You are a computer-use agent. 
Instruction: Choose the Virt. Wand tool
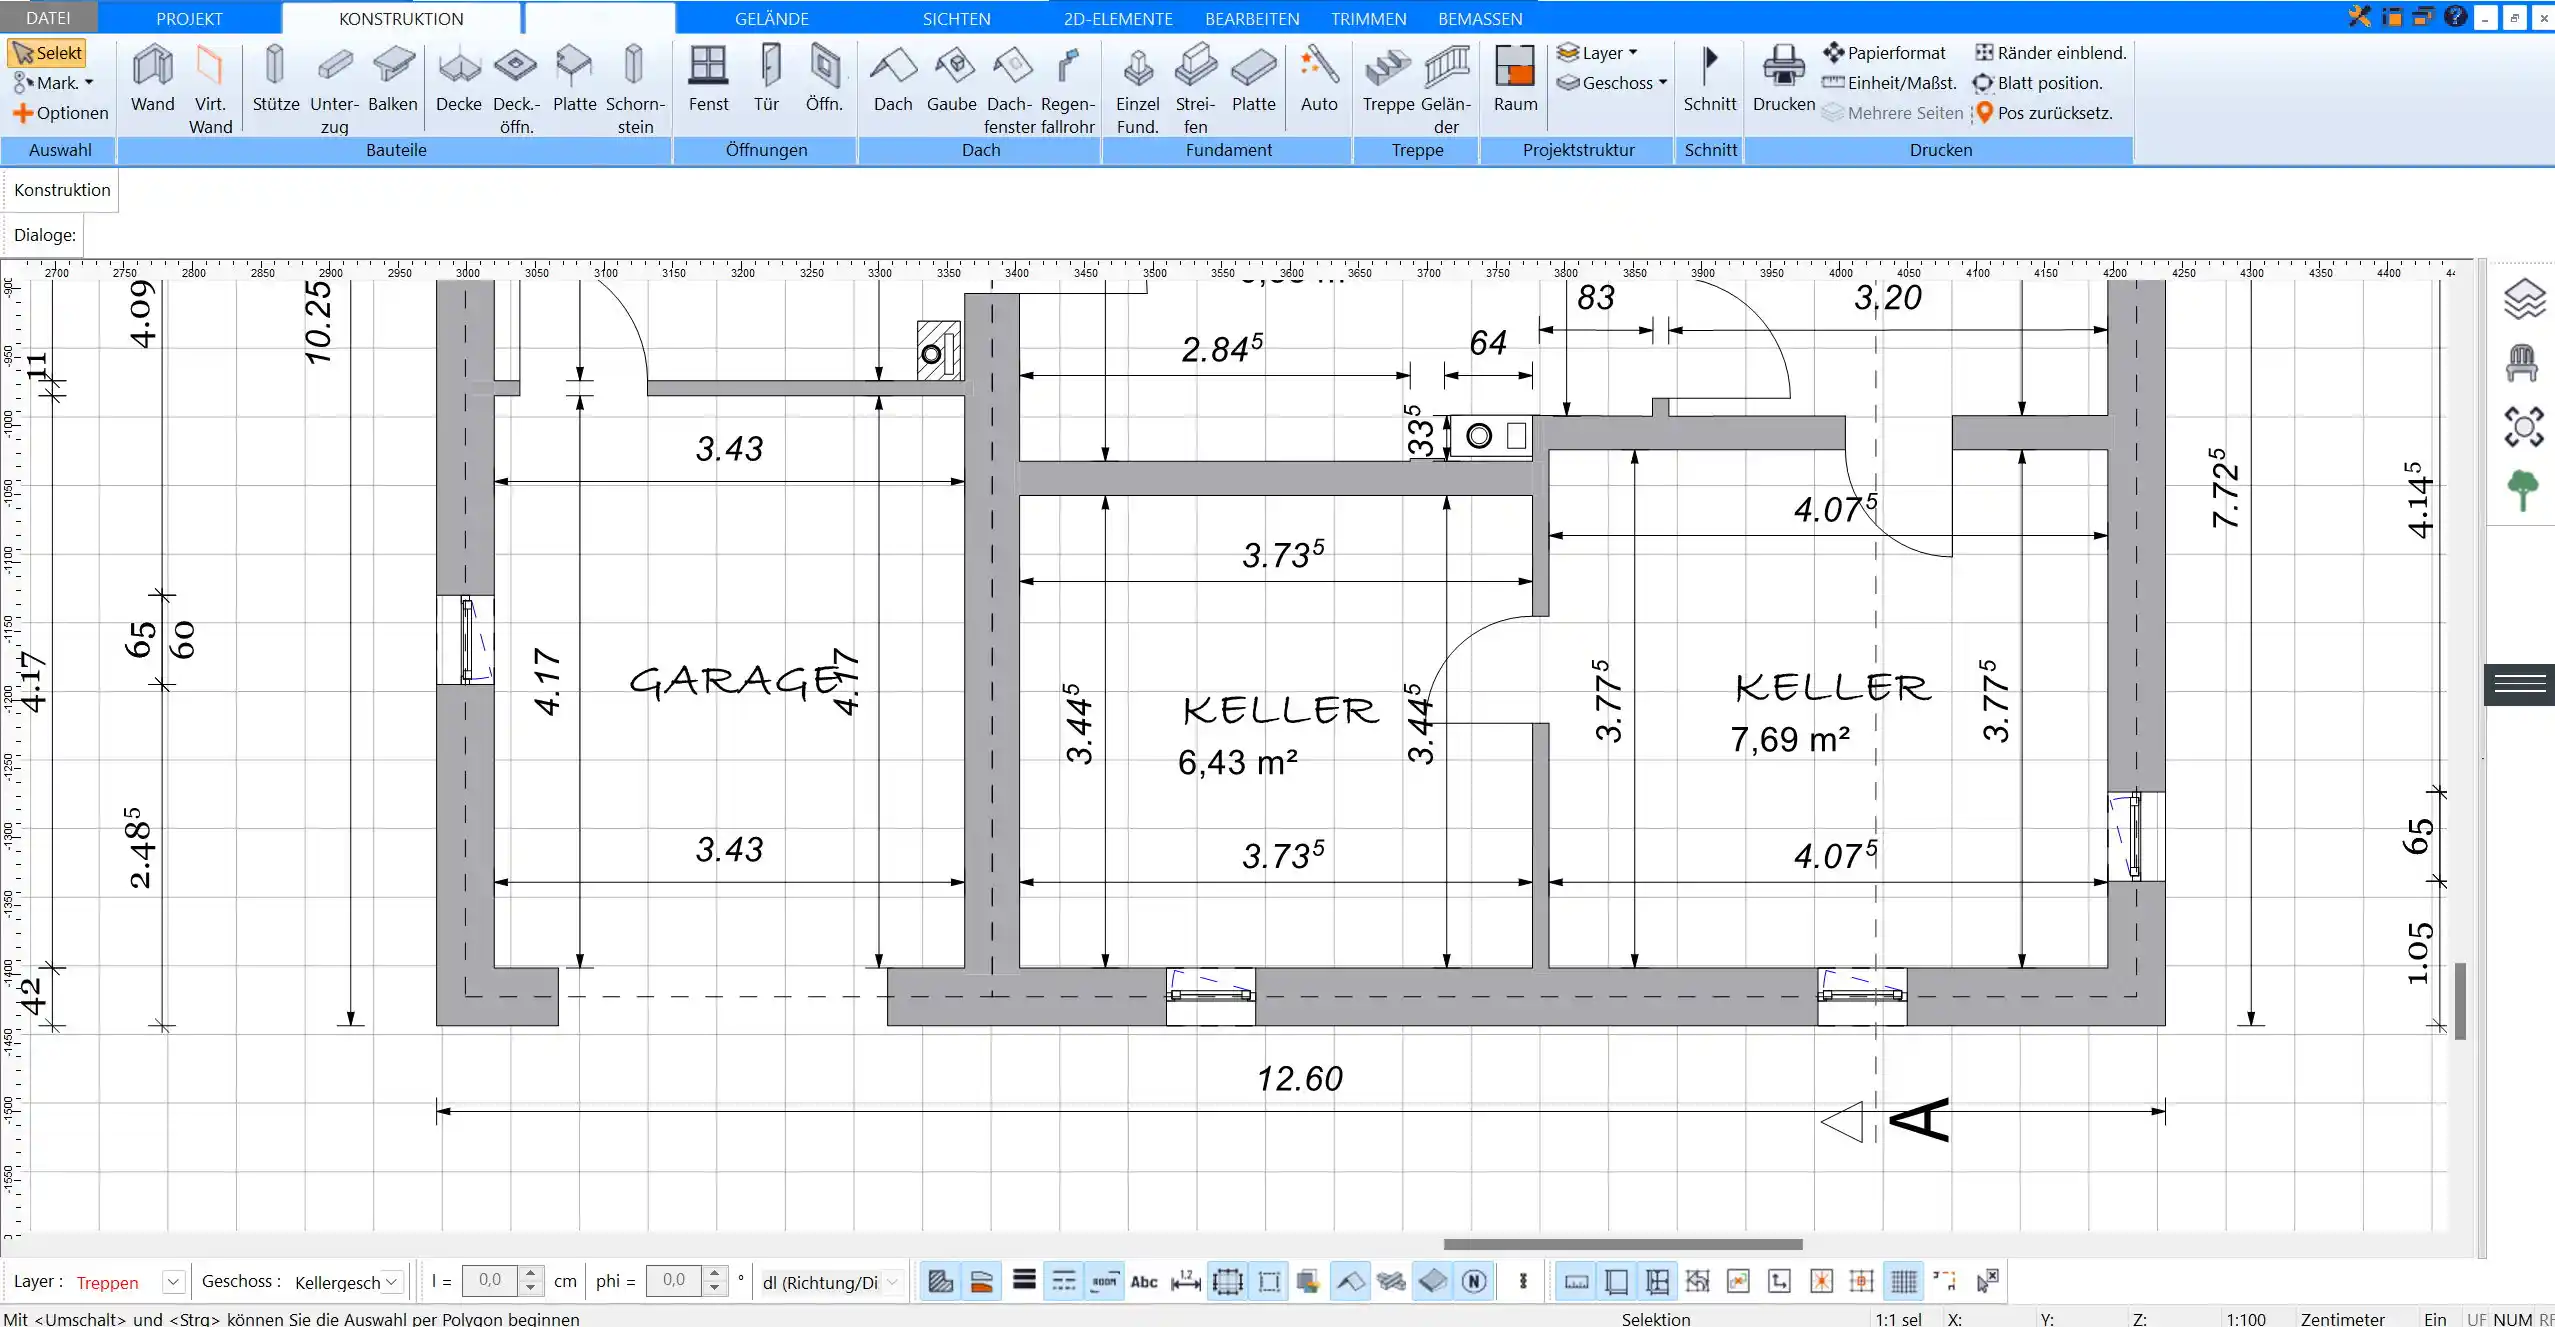coord(210,90)
